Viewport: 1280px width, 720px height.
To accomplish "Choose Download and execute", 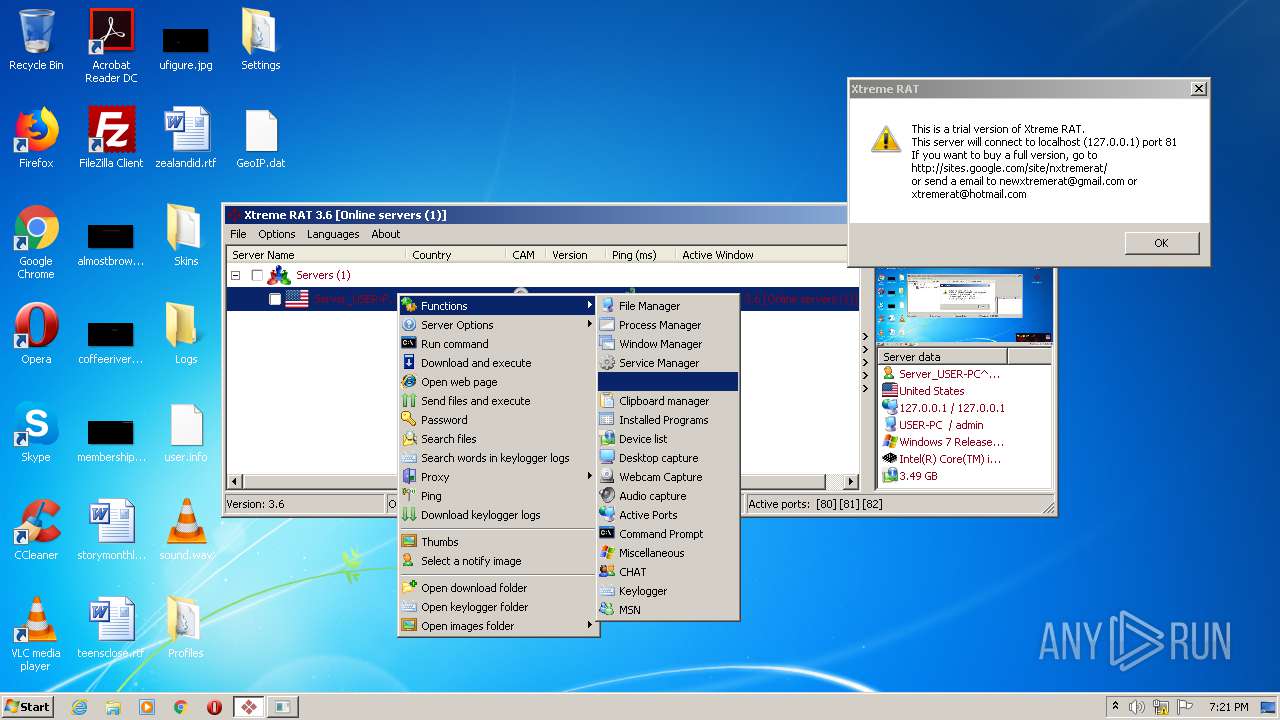I will (x=498, y=363).
